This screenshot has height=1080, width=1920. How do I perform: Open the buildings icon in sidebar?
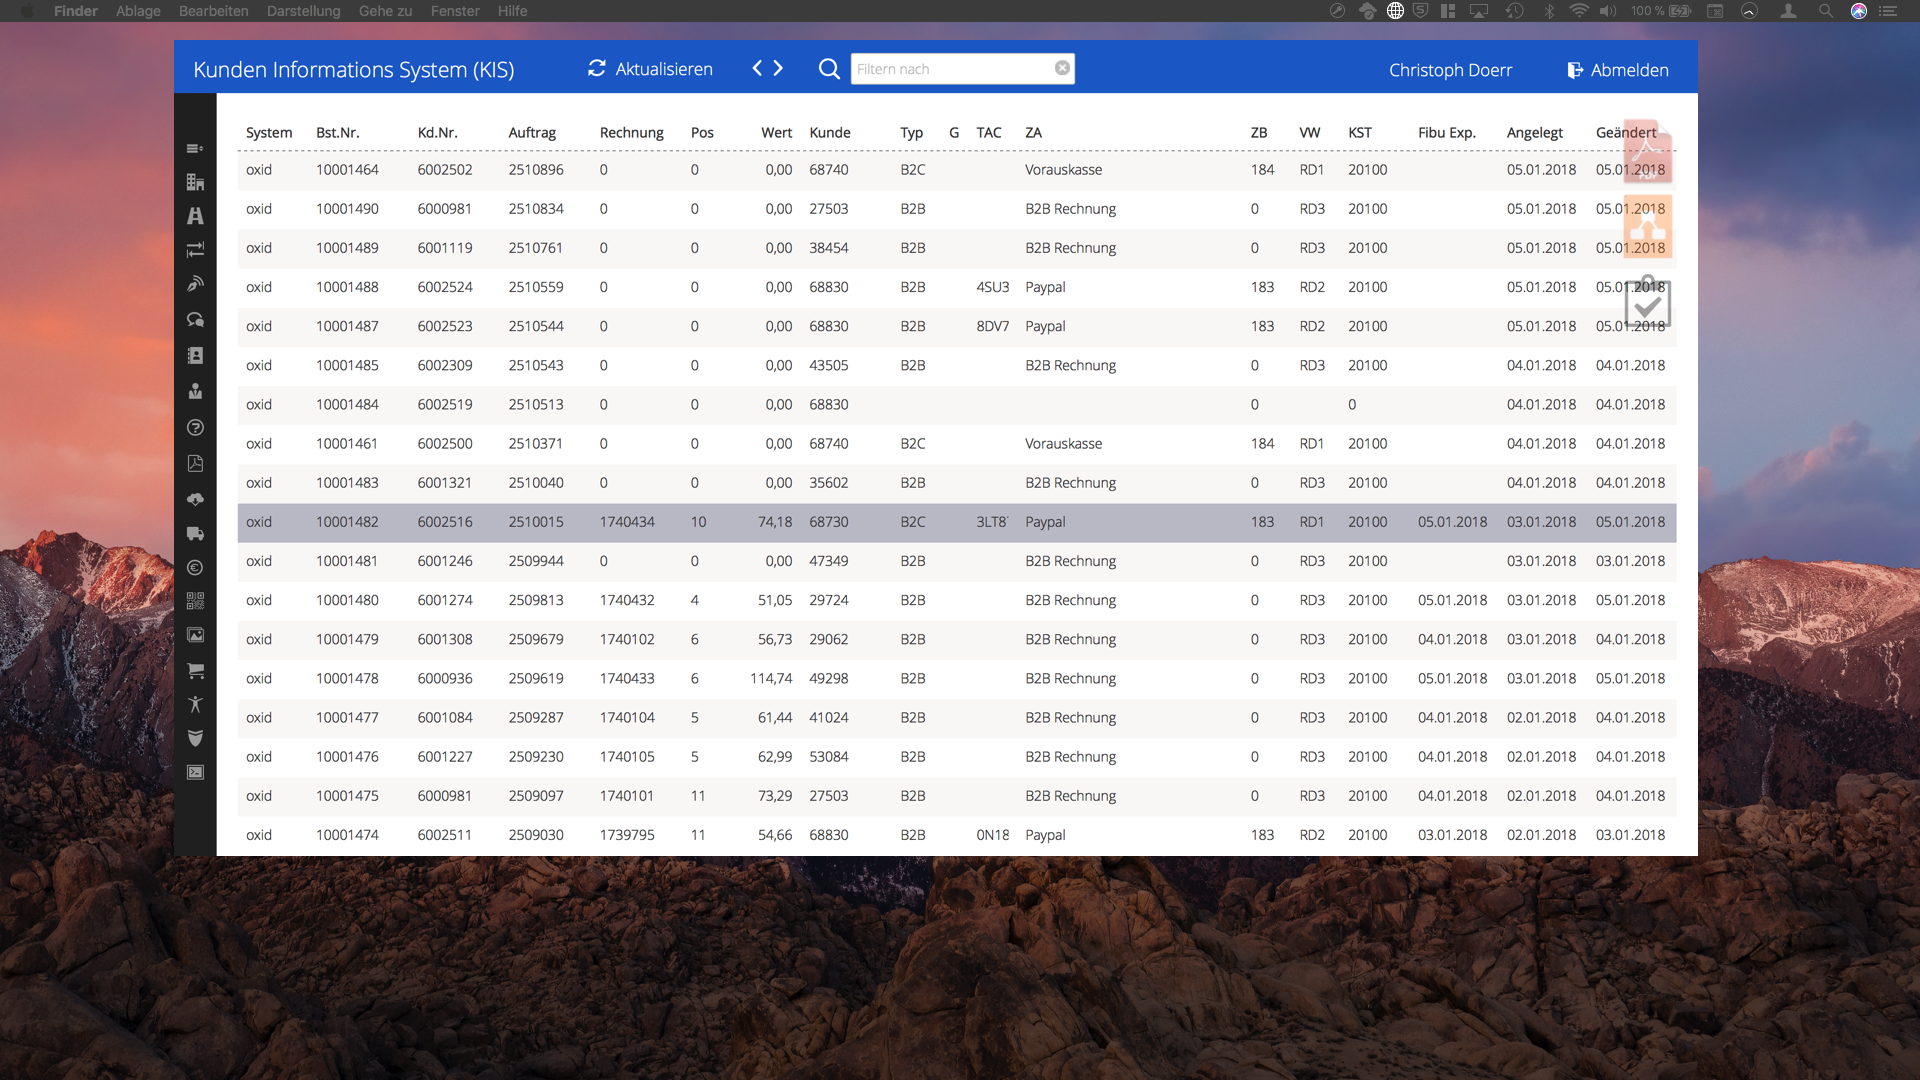195,182
